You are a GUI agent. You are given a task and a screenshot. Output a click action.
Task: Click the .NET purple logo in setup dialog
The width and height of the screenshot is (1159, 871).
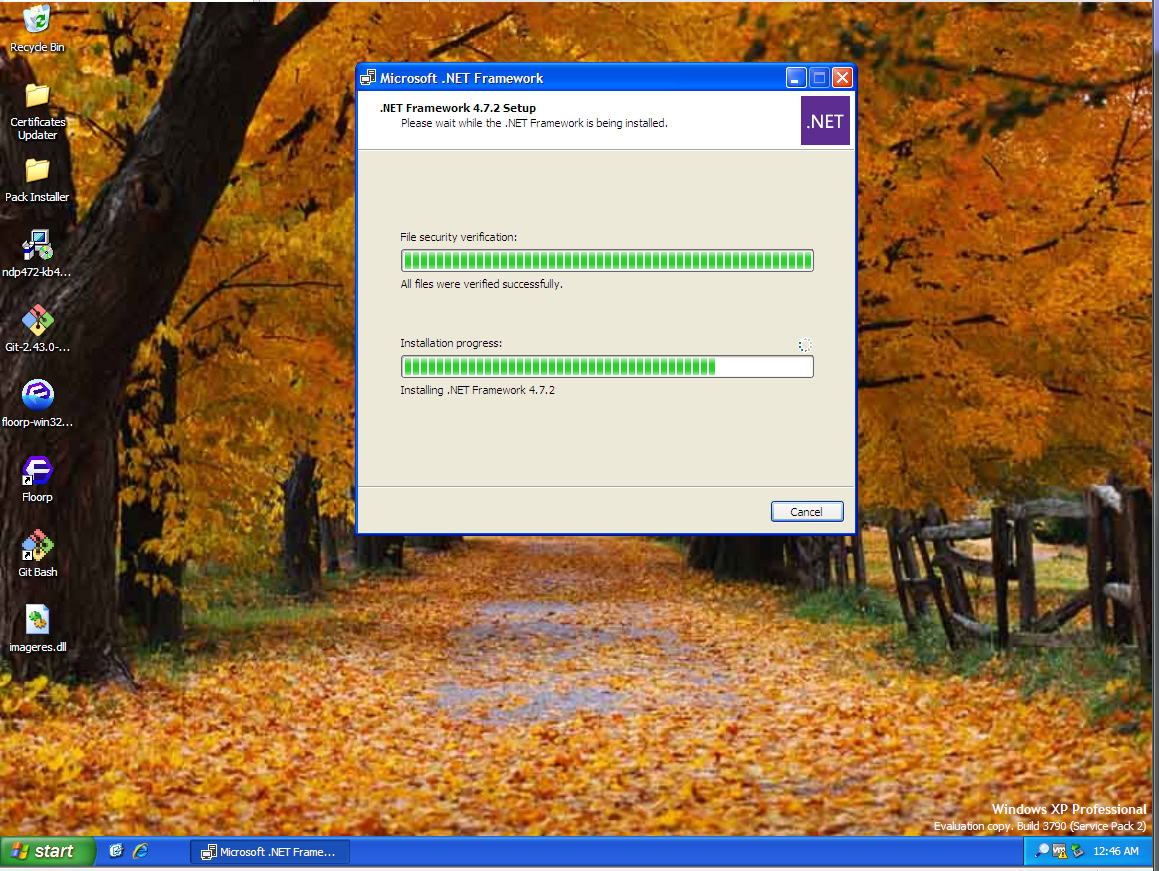coord(825,121)
